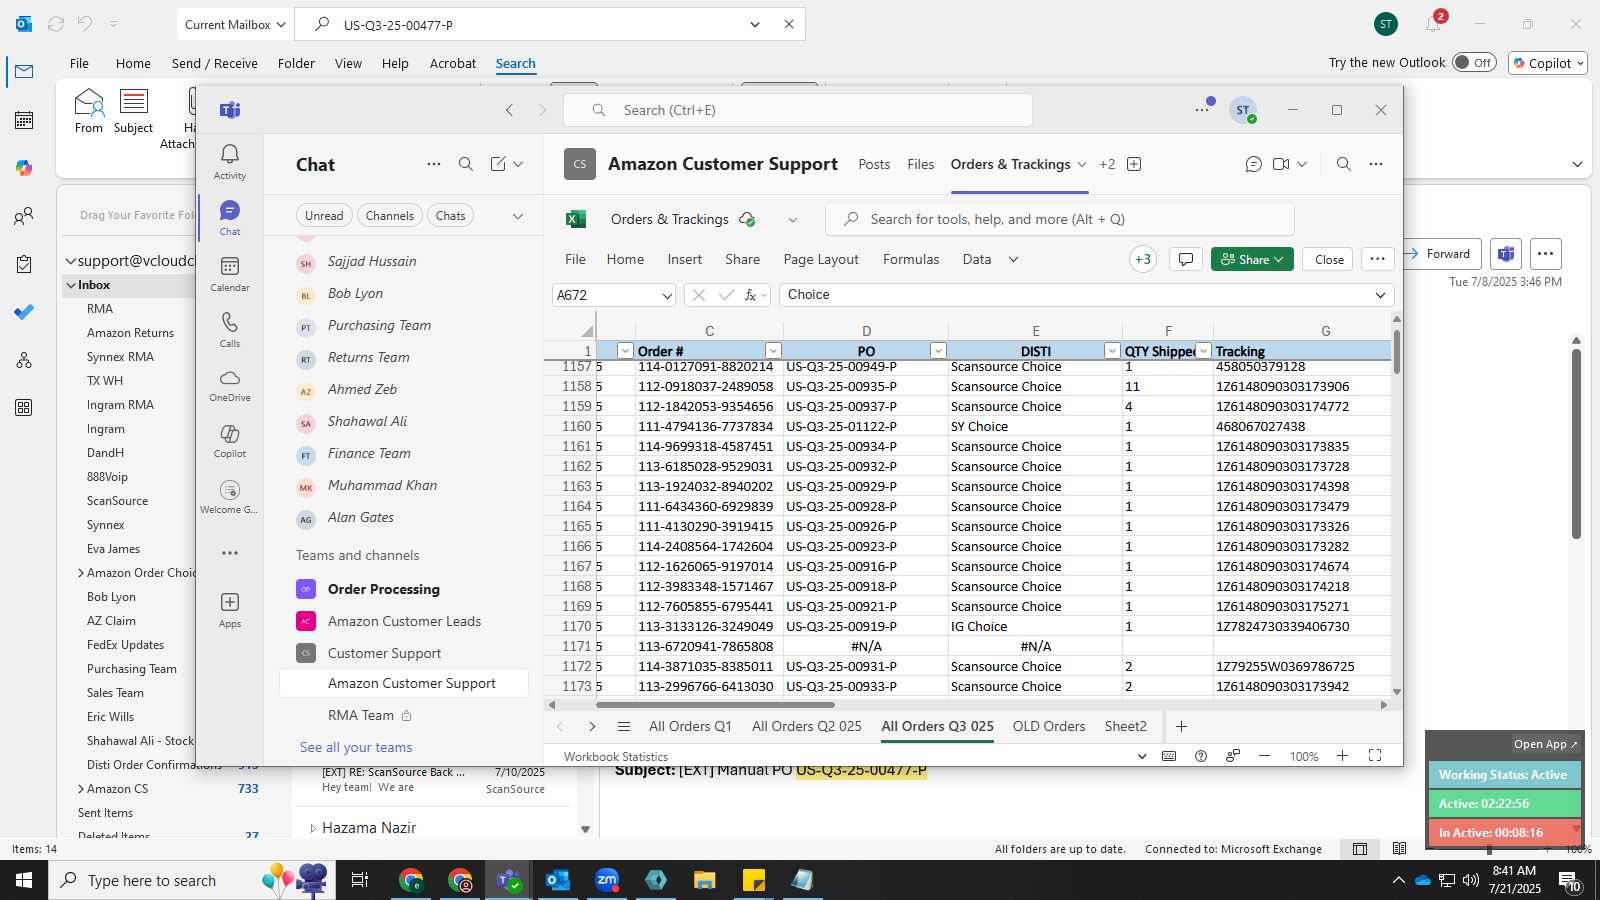The width and height of the screenshot is (1600, 900).
Task: Open Teams icon in Outlook message actions
Action: point(1506,254)
